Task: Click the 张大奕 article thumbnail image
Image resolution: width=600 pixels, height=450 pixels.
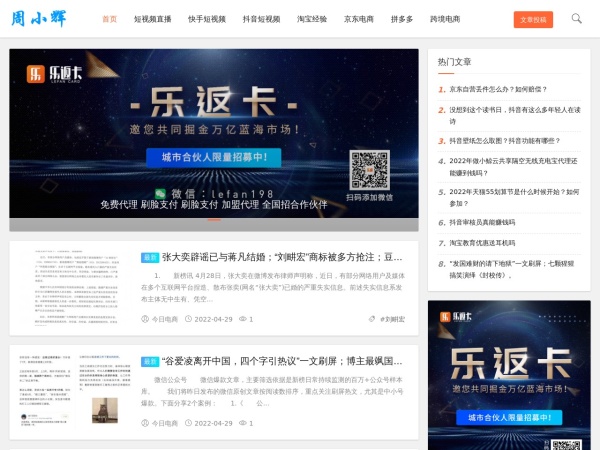Action: 75,288
